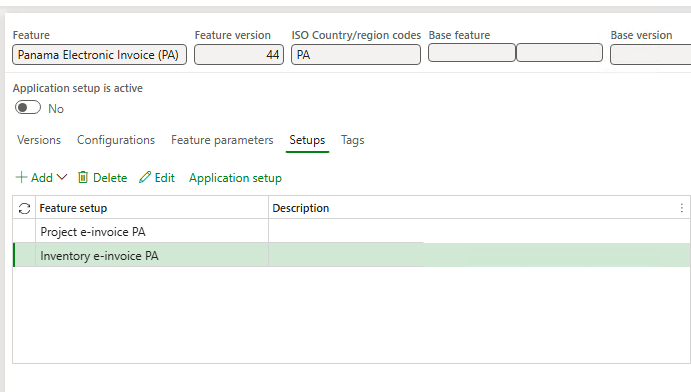This screenshot has width=691, height=392.
Task: Open the Configurations tab
Action: pyautogui.click(x=116, y=140)
